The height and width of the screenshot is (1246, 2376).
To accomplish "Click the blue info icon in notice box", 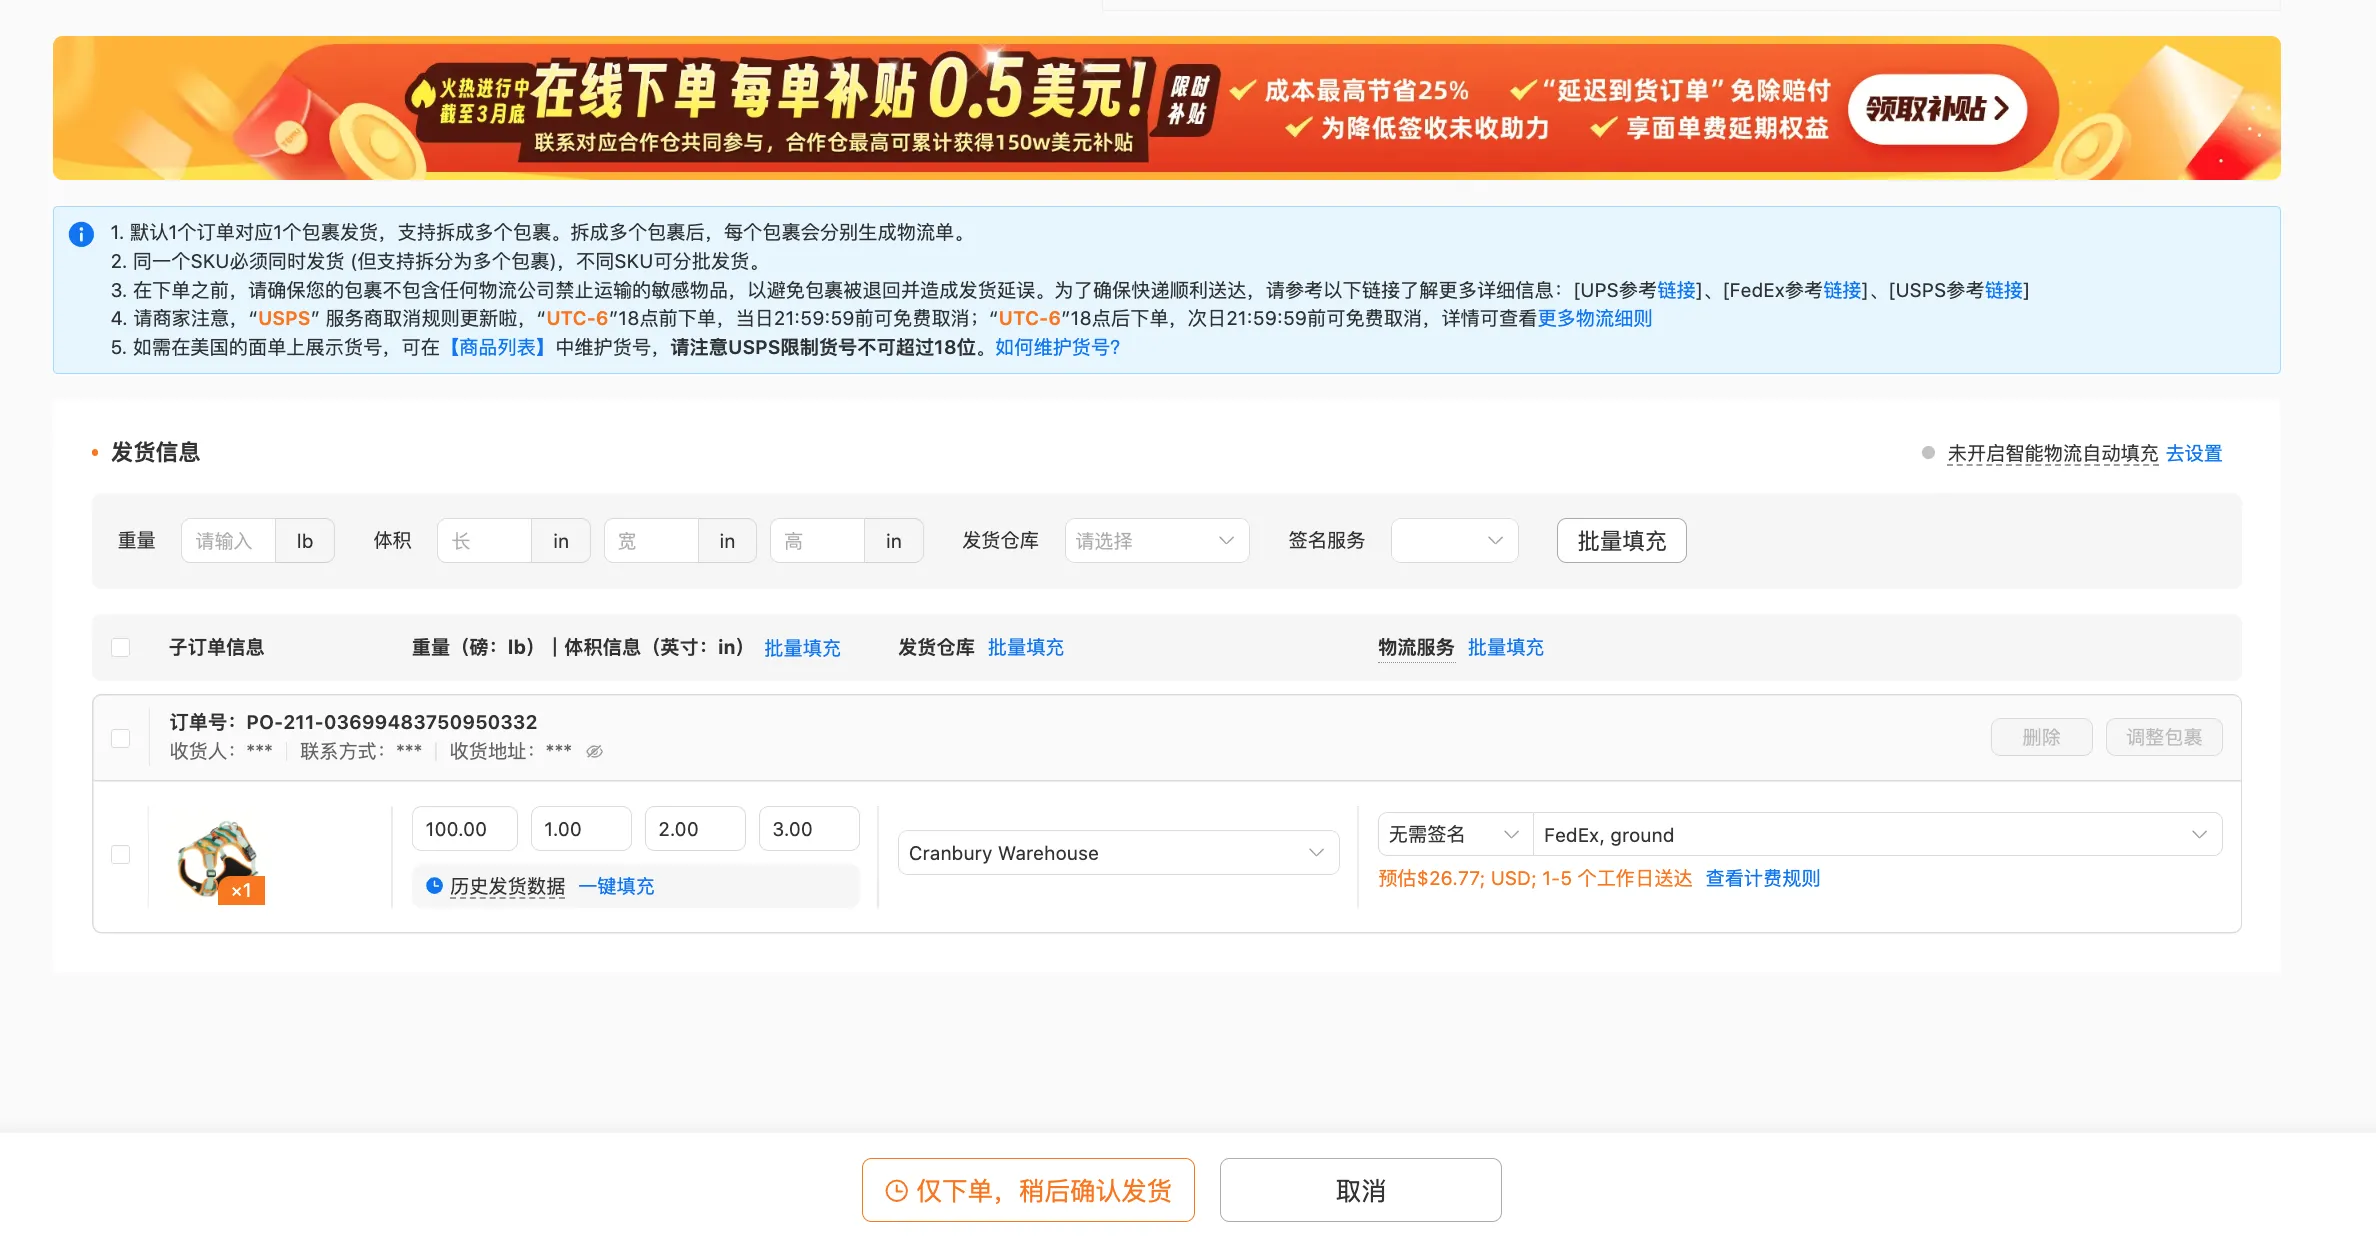I will pos(81,234).
